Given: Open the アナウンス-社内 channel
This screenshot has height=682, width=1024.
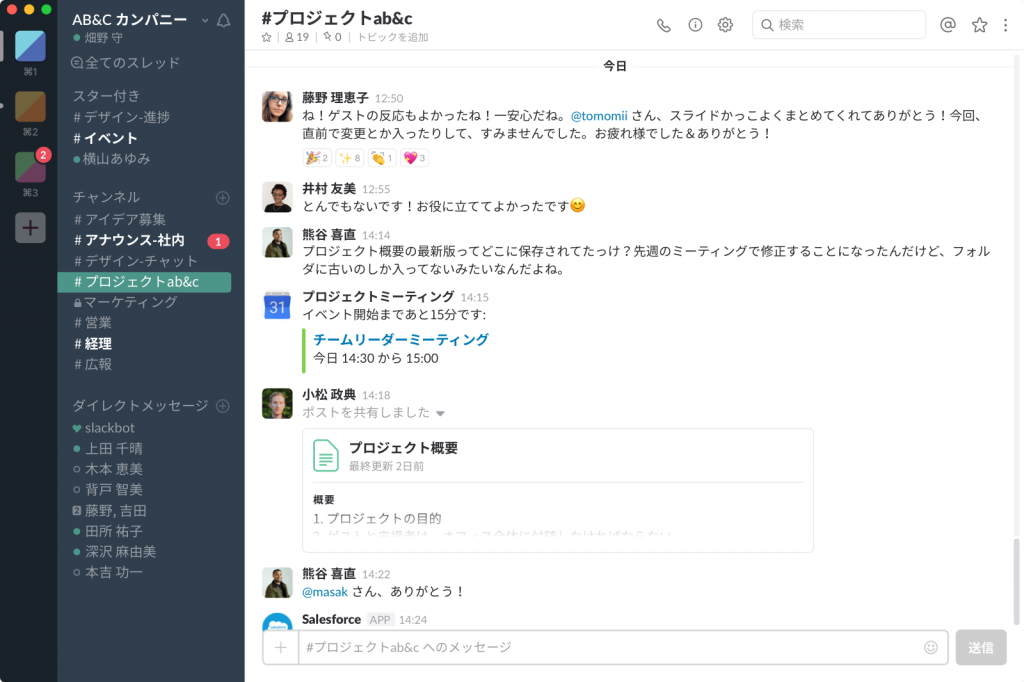Looking at the screenshot, I should coord(134,240).
